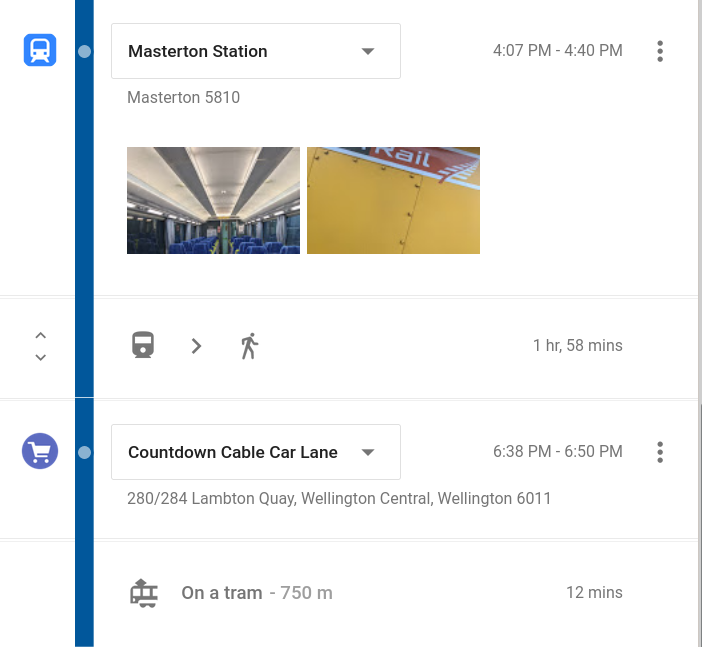The image size is (702, 647).
Task: Expand the travel segment with the up/down chevrons
Action: point(41,347)
